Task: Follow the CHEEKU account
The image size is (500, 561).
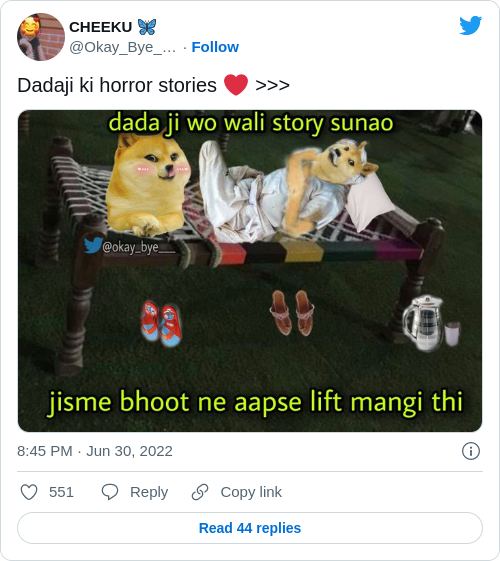Action: click(x=215, y=47)
